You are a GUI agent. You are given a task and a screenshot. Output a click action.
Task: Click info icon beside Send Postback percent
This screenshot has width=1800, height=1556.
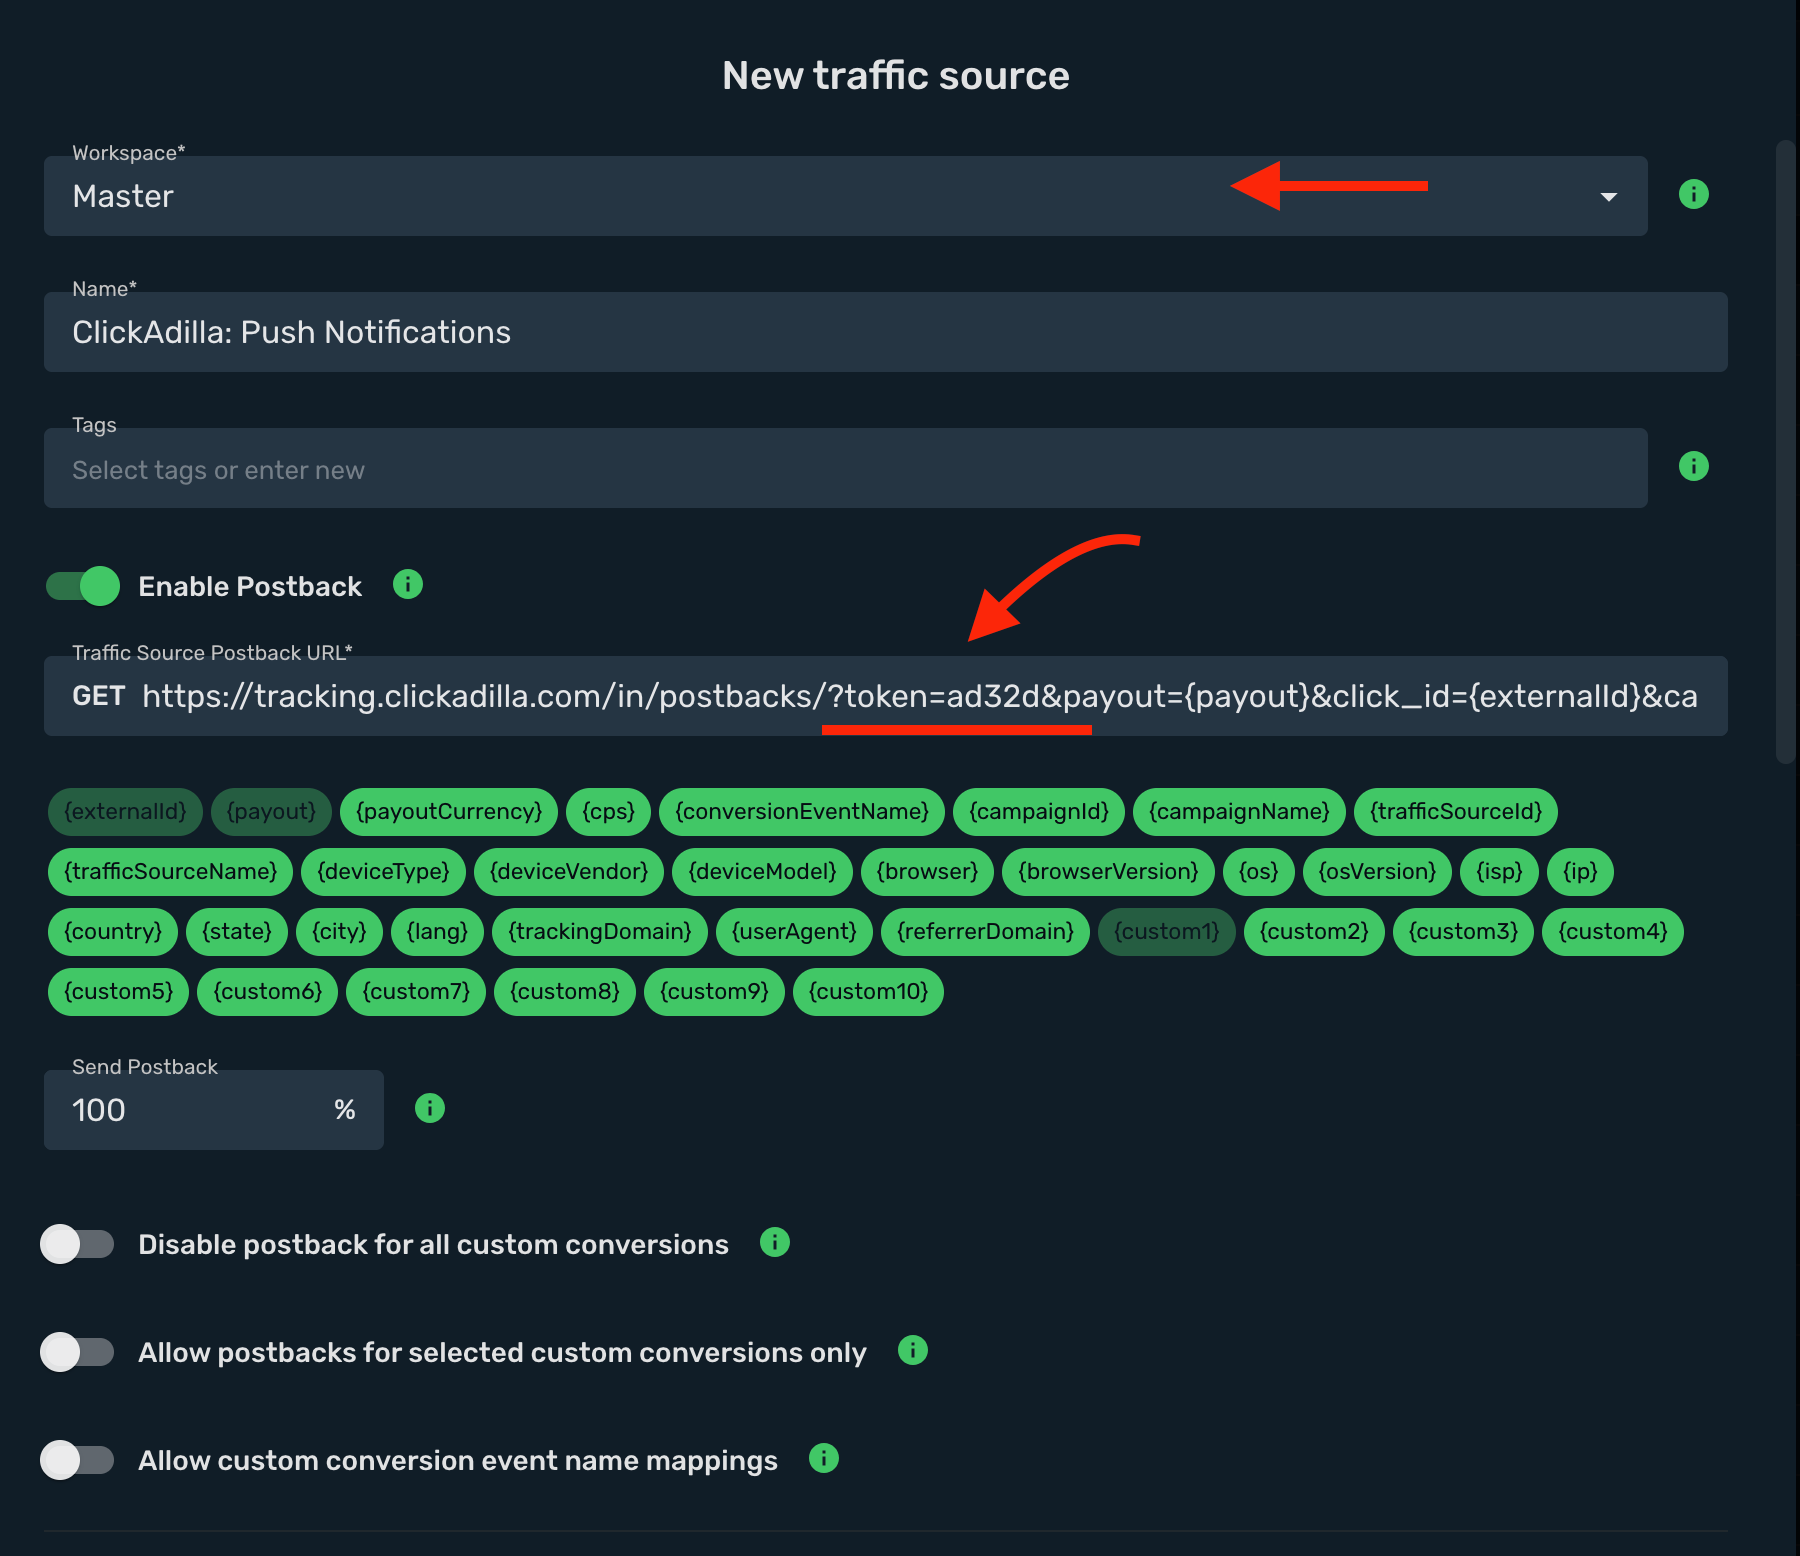430,1108
